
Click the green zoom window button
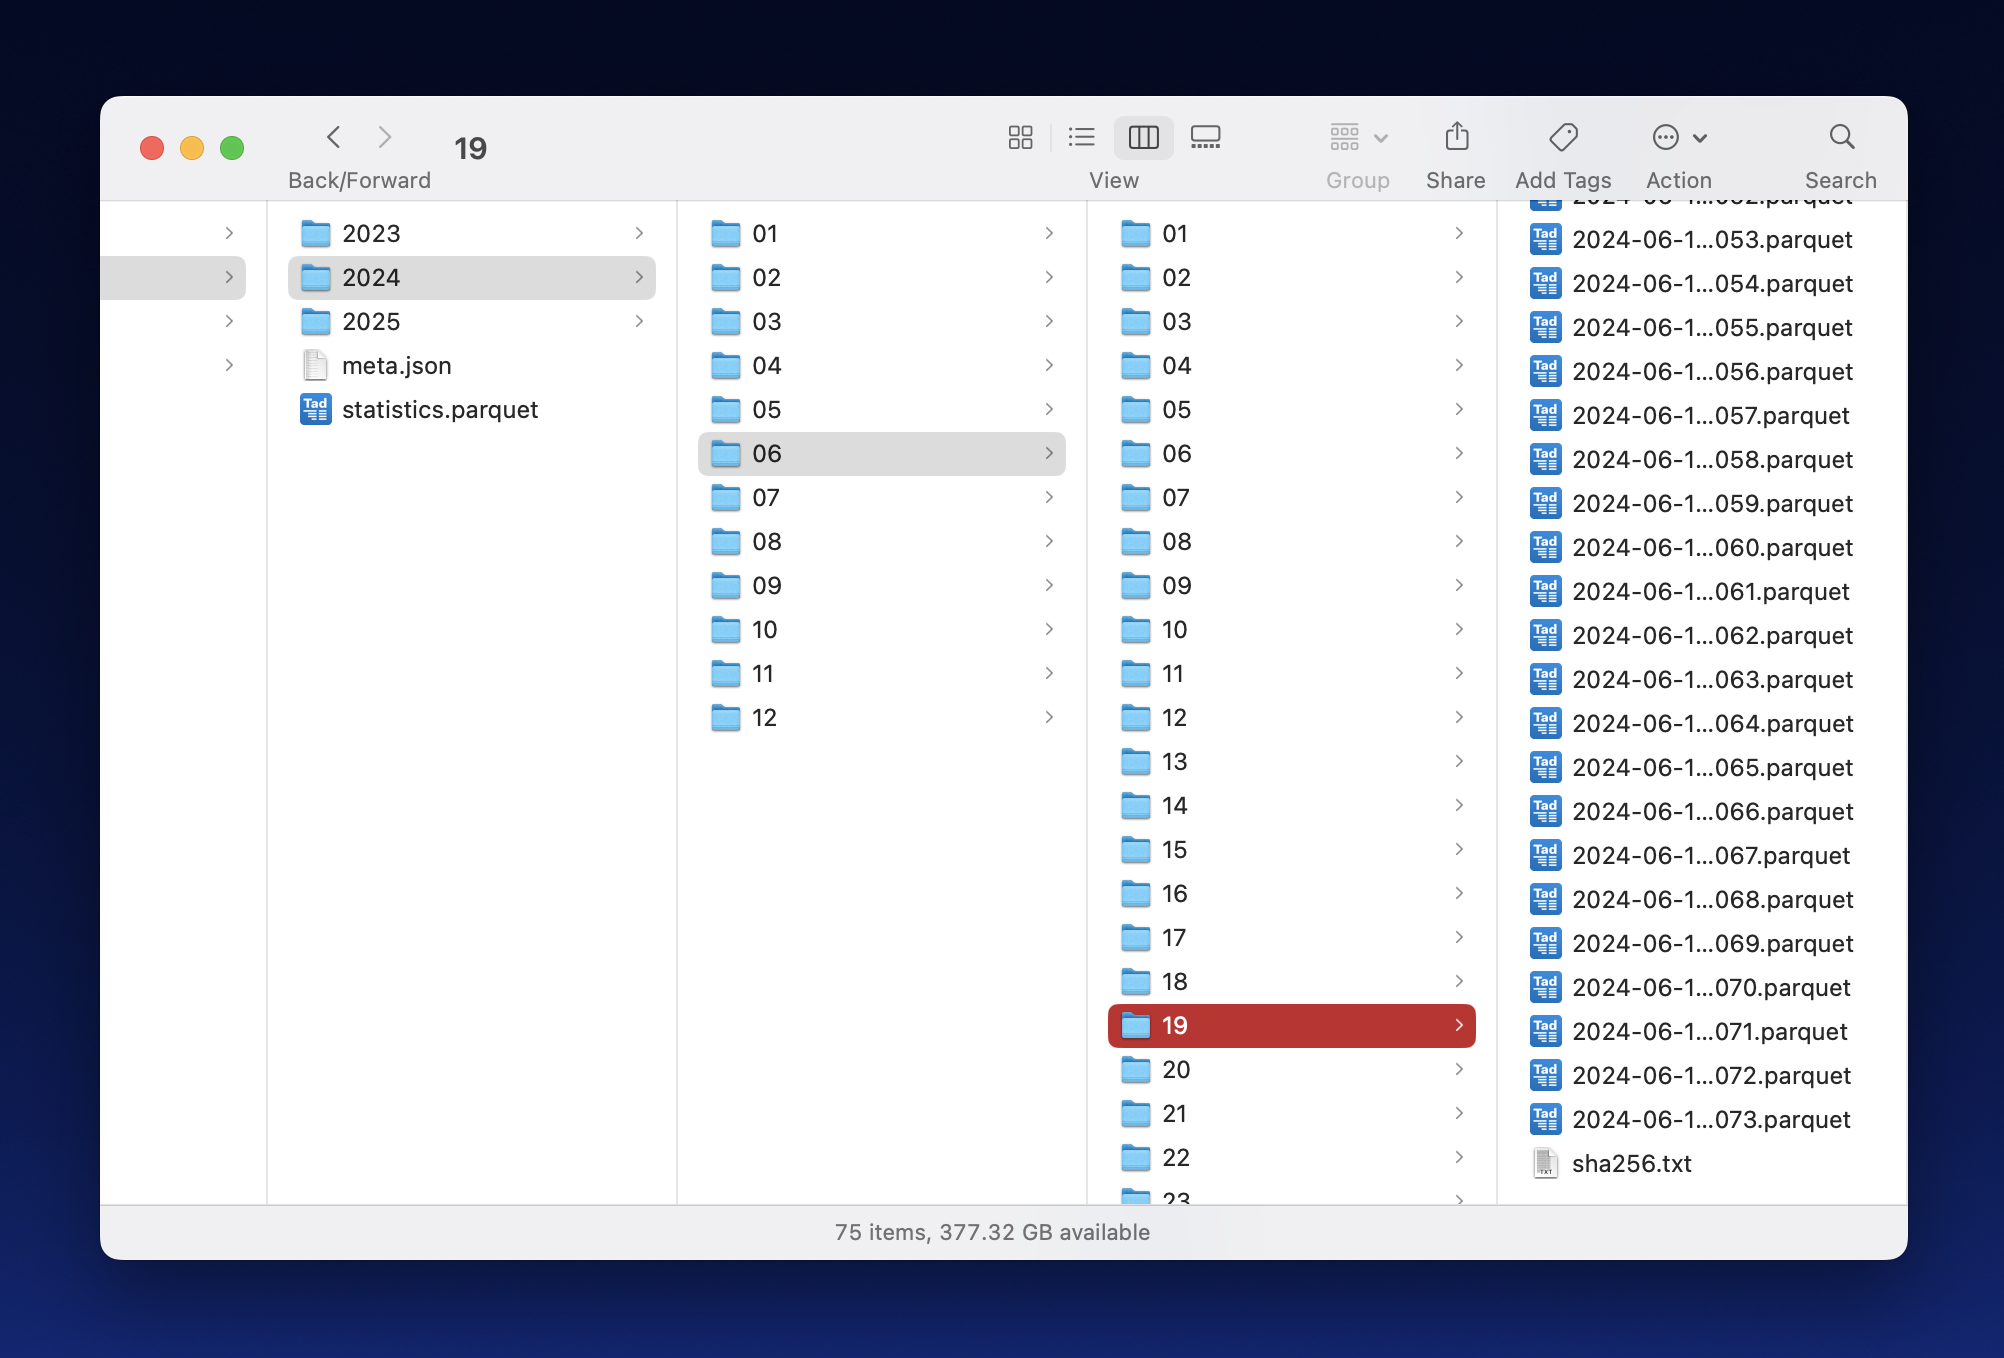tap(232, 148)
